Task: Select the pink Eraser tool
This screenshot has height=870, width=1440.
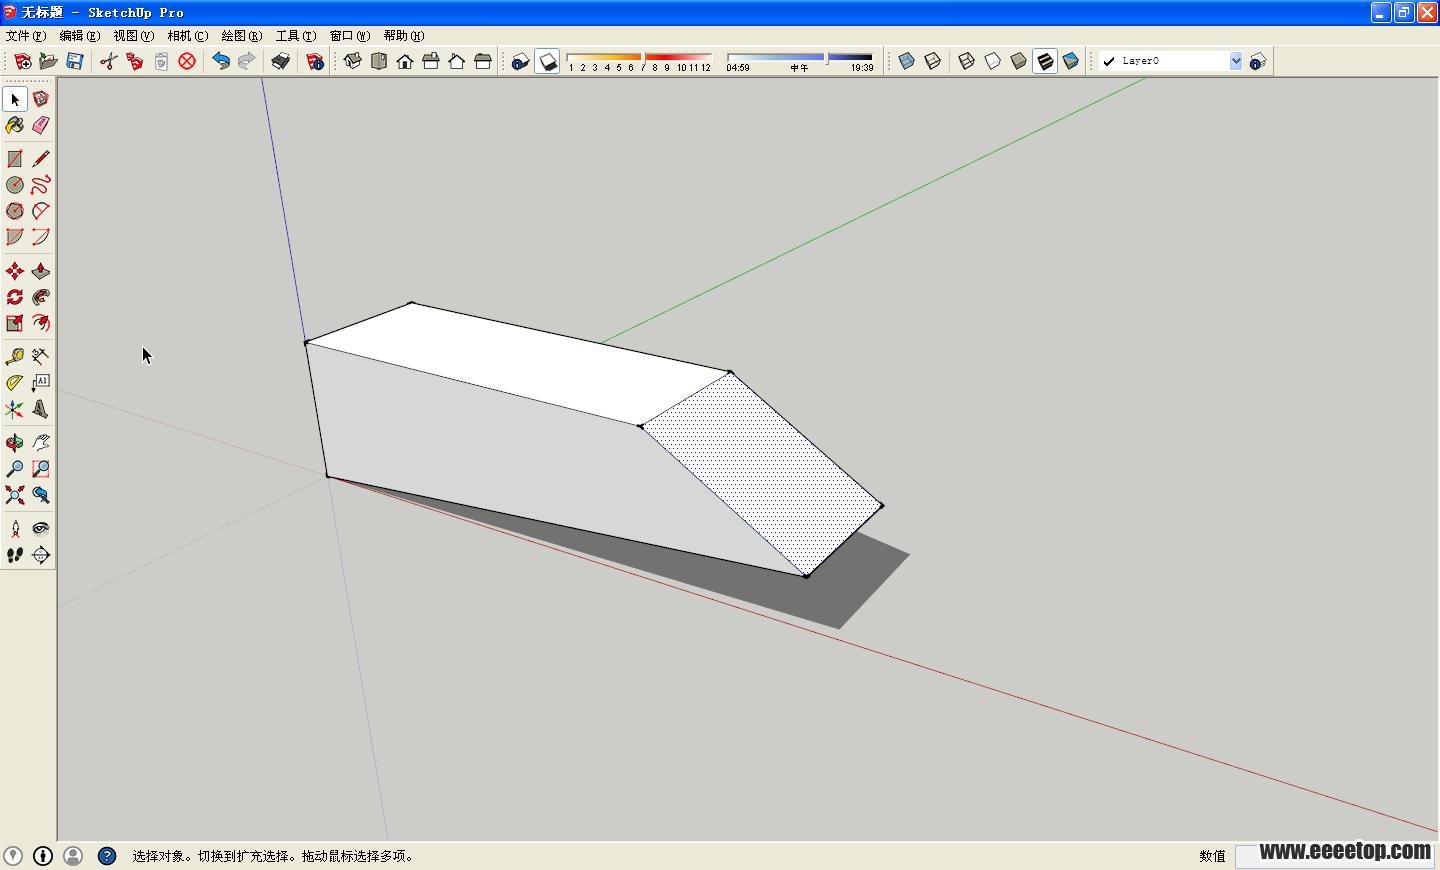Action: (x=41, y=125)
